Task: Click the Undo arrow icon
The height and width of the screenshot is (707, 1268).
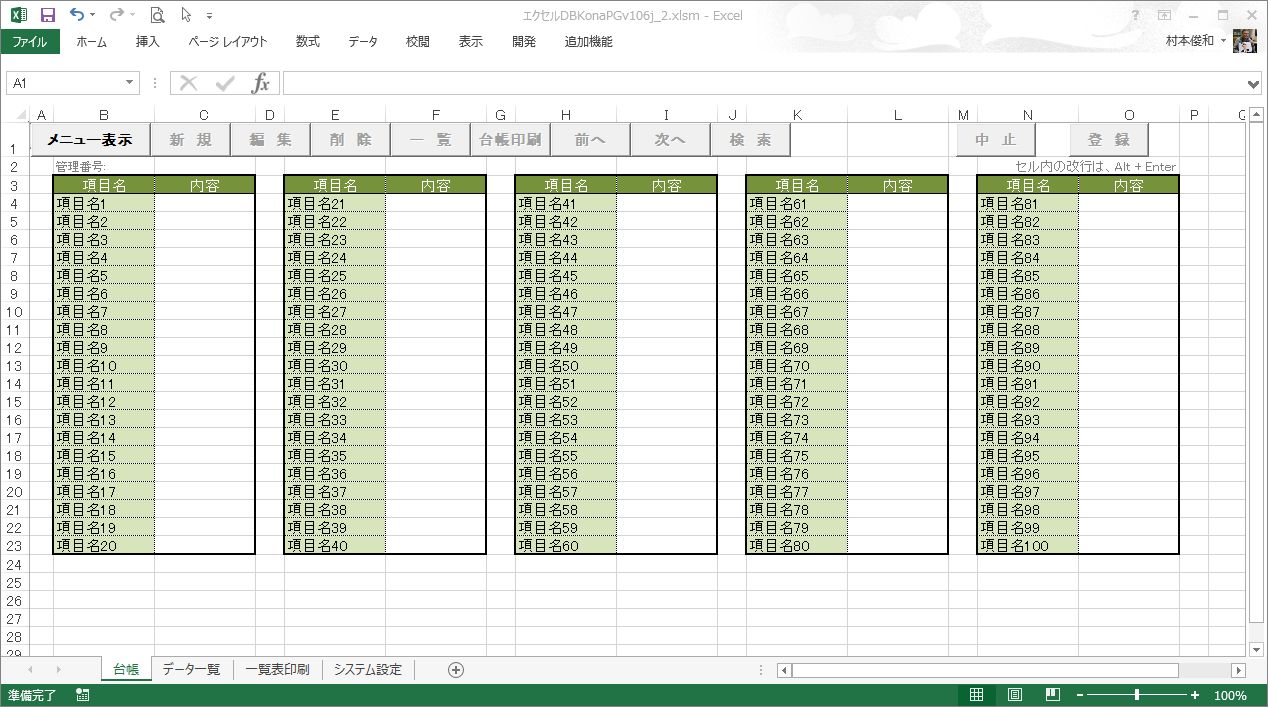Action: click(77, 15)
